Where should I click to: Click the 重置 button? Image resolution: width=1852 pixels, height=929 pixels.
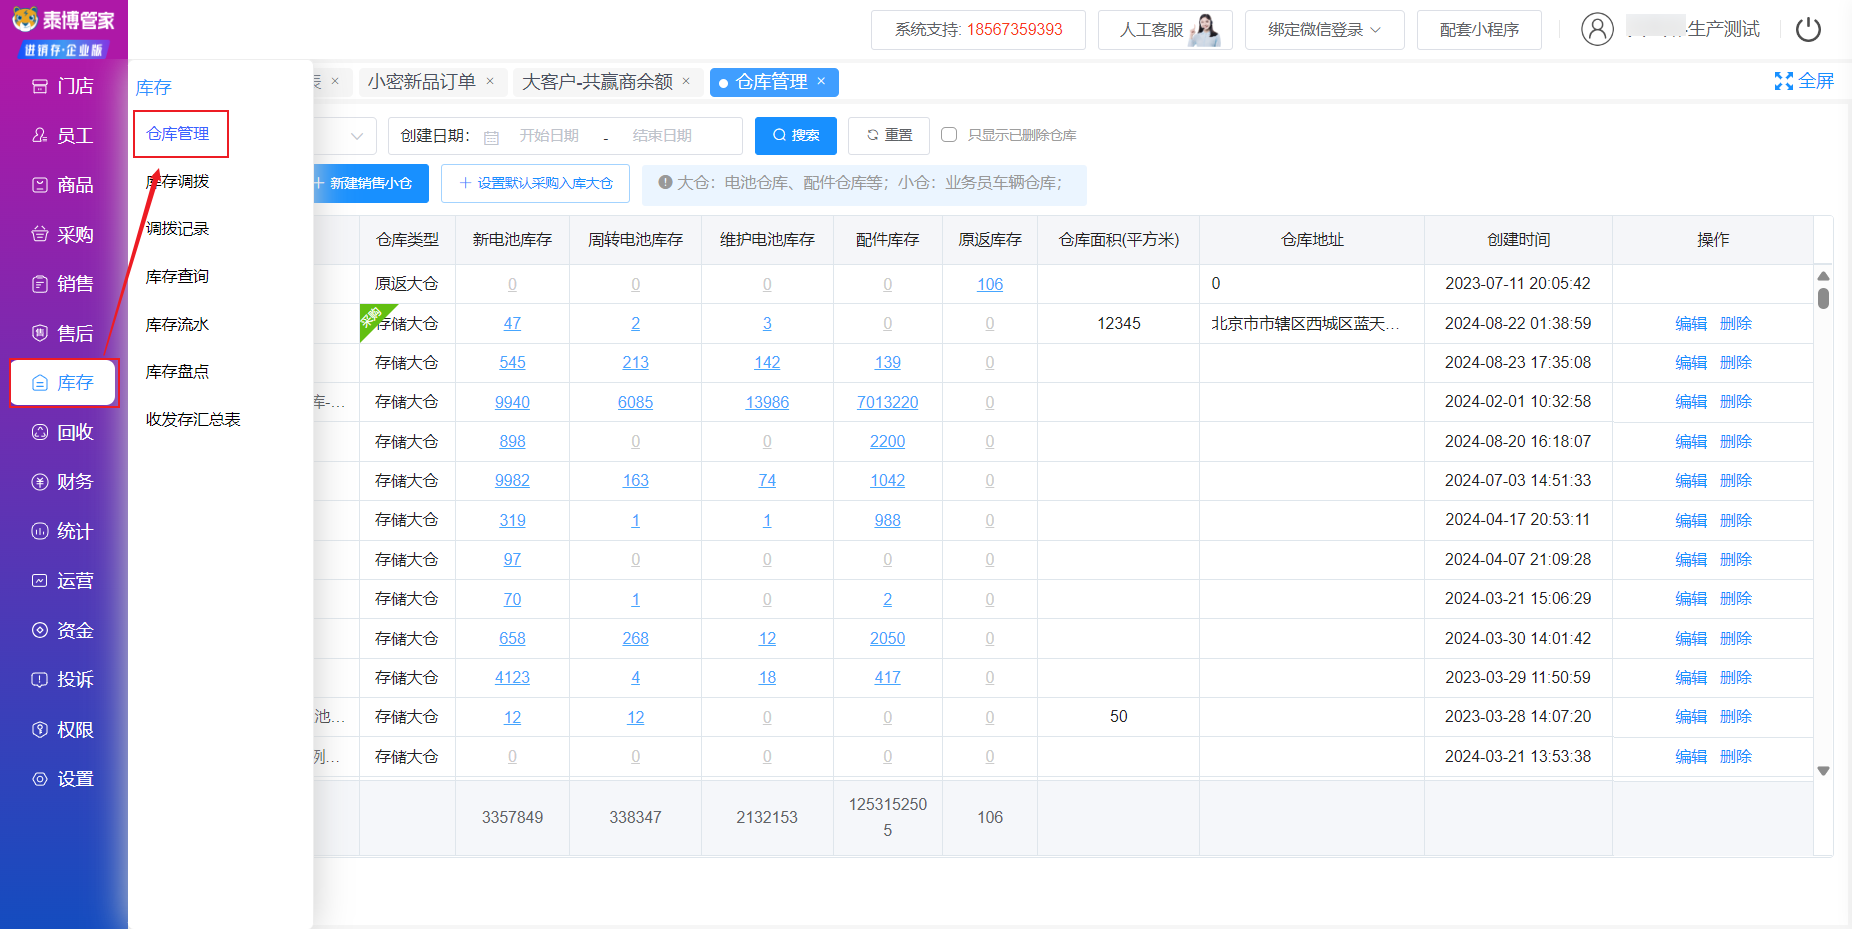pos(889,136)
